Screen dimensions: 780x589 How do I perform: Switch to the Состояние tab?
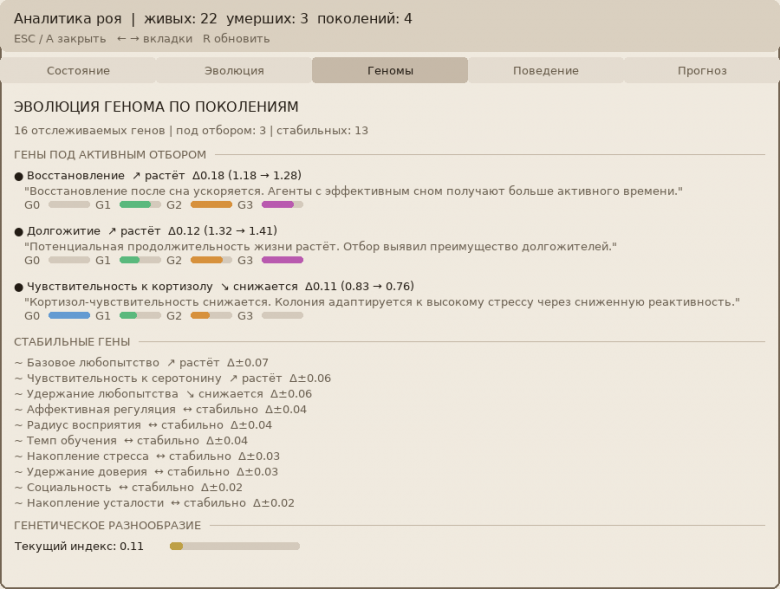coord(78,70)
